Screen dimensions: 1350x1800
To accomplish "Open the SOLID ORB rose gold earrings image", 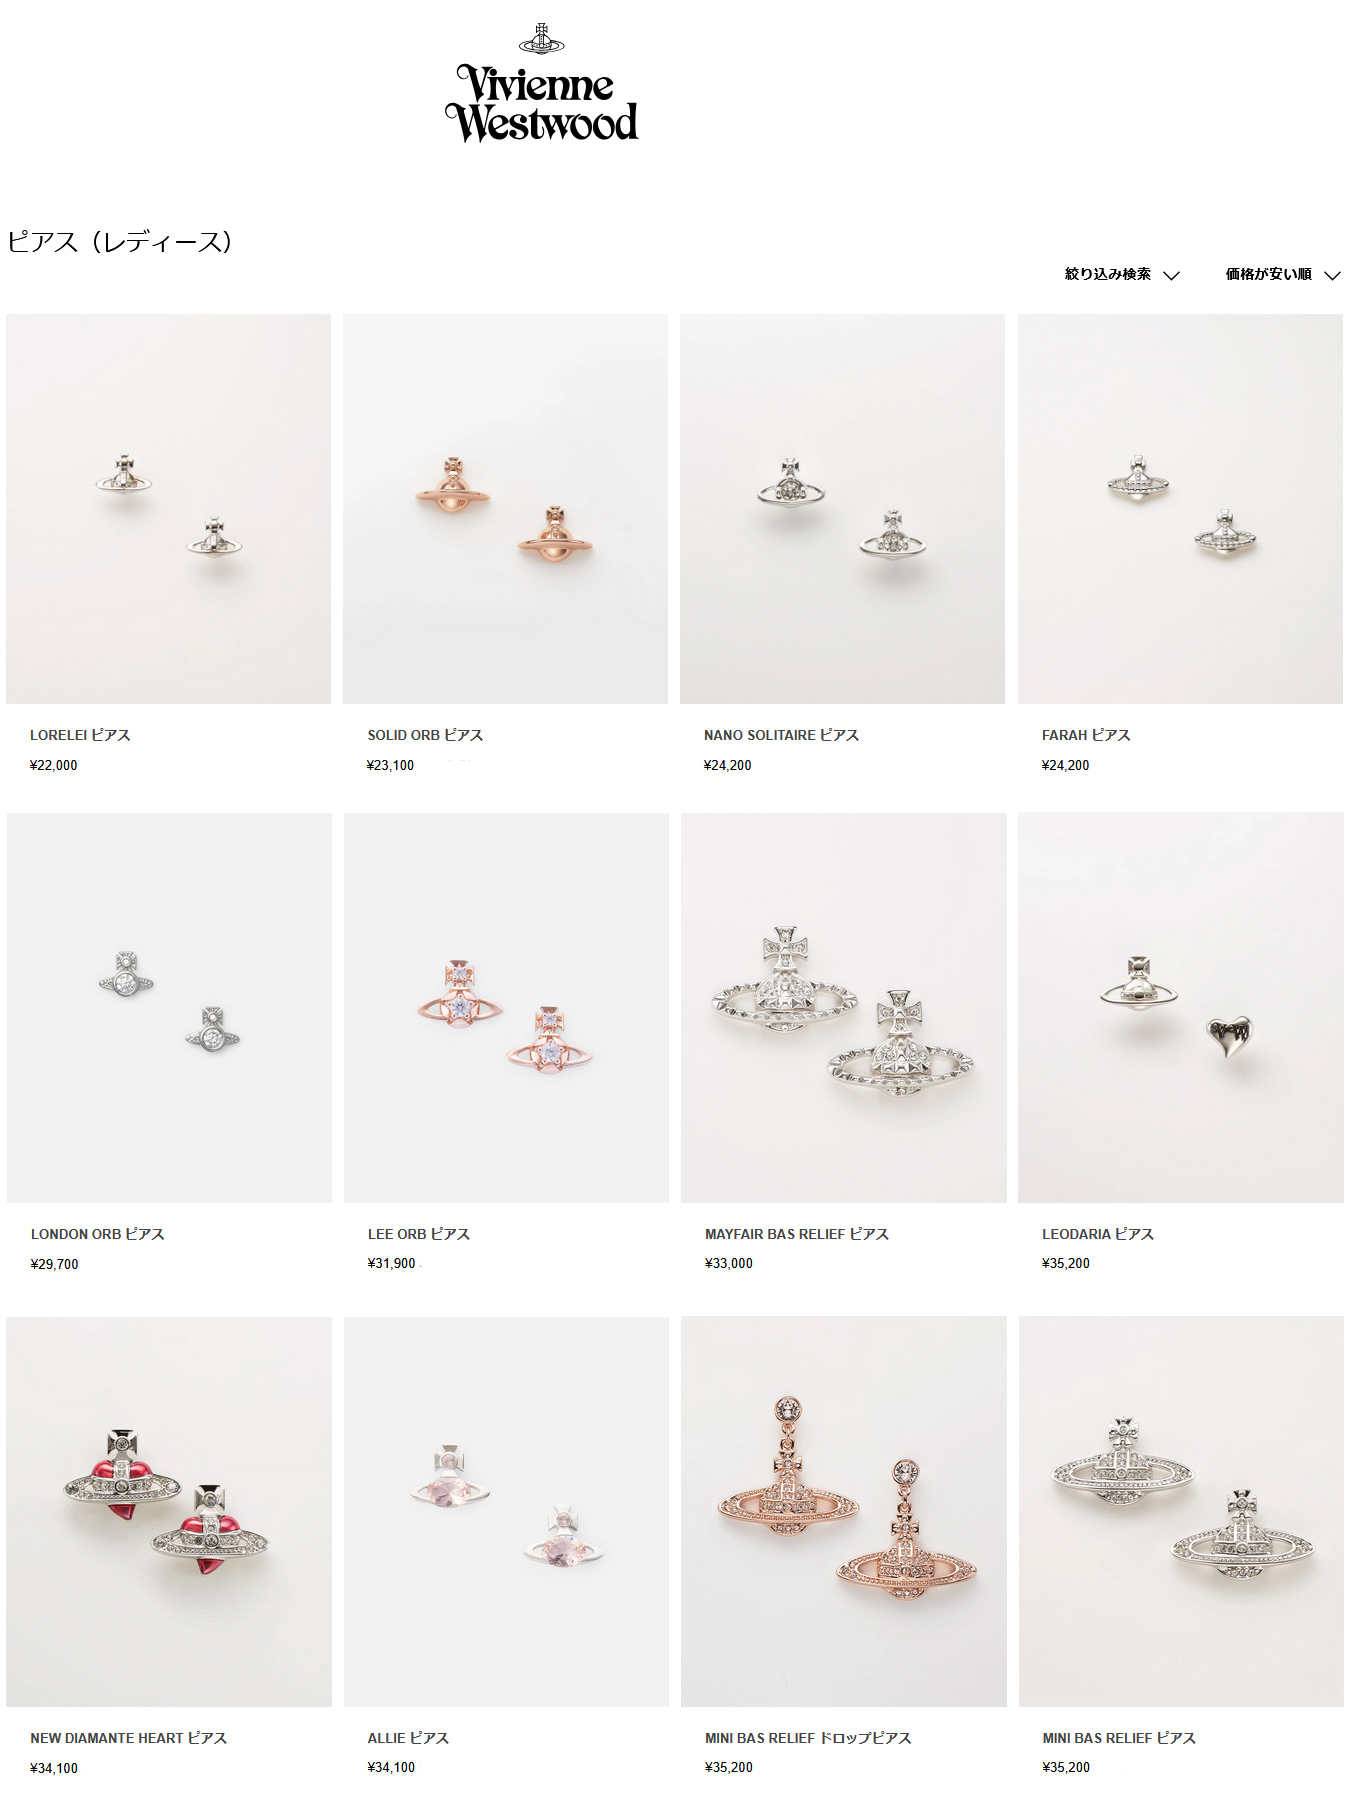I will point(505,509).
